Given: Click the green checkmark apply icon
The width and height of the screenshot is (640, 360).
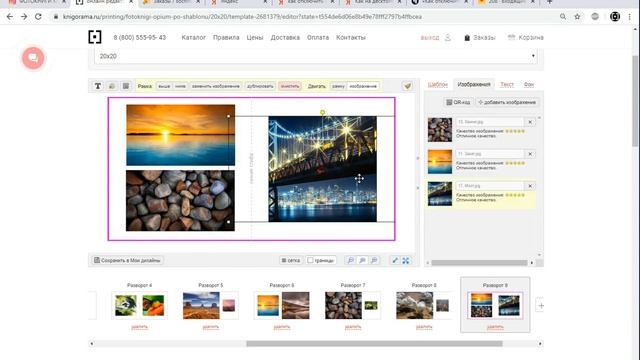Looking at the screenshot, I should pyautogui.click(x=407, y=86).
